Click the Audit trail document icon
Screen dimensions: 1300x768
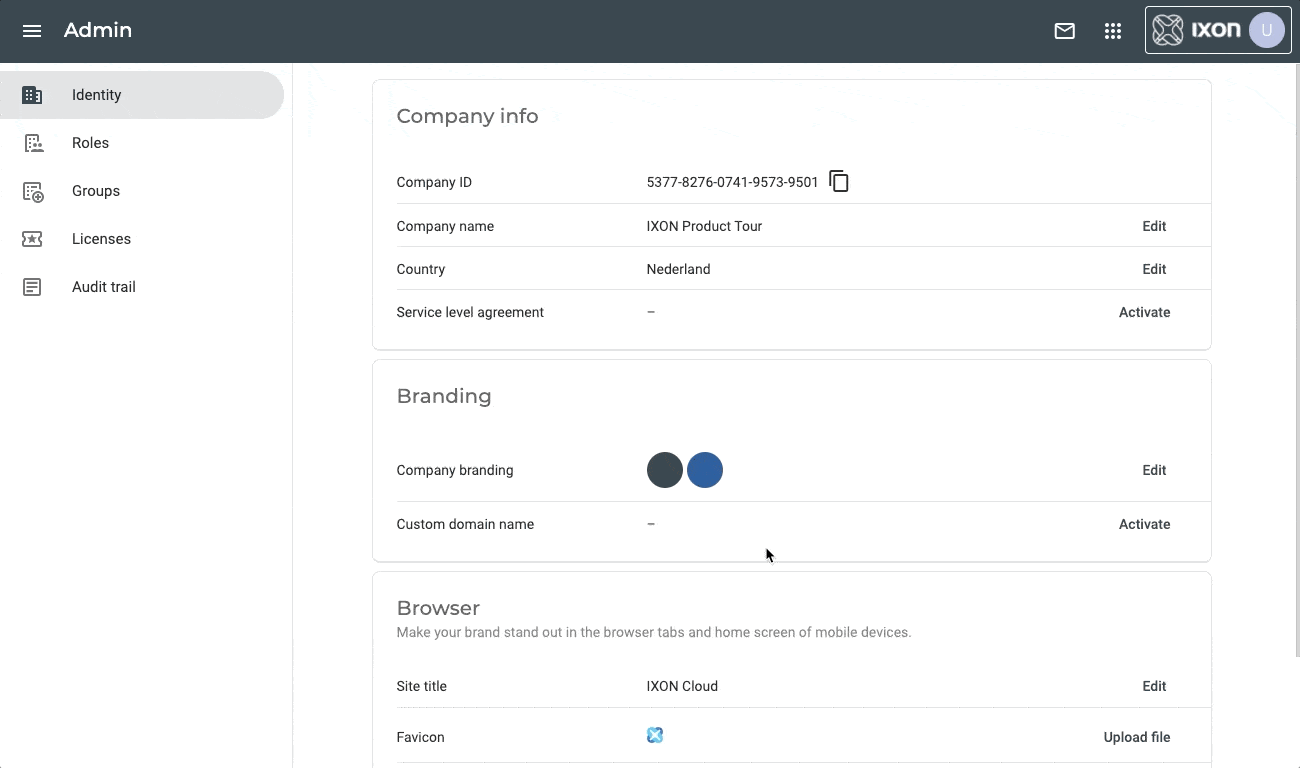32,287
